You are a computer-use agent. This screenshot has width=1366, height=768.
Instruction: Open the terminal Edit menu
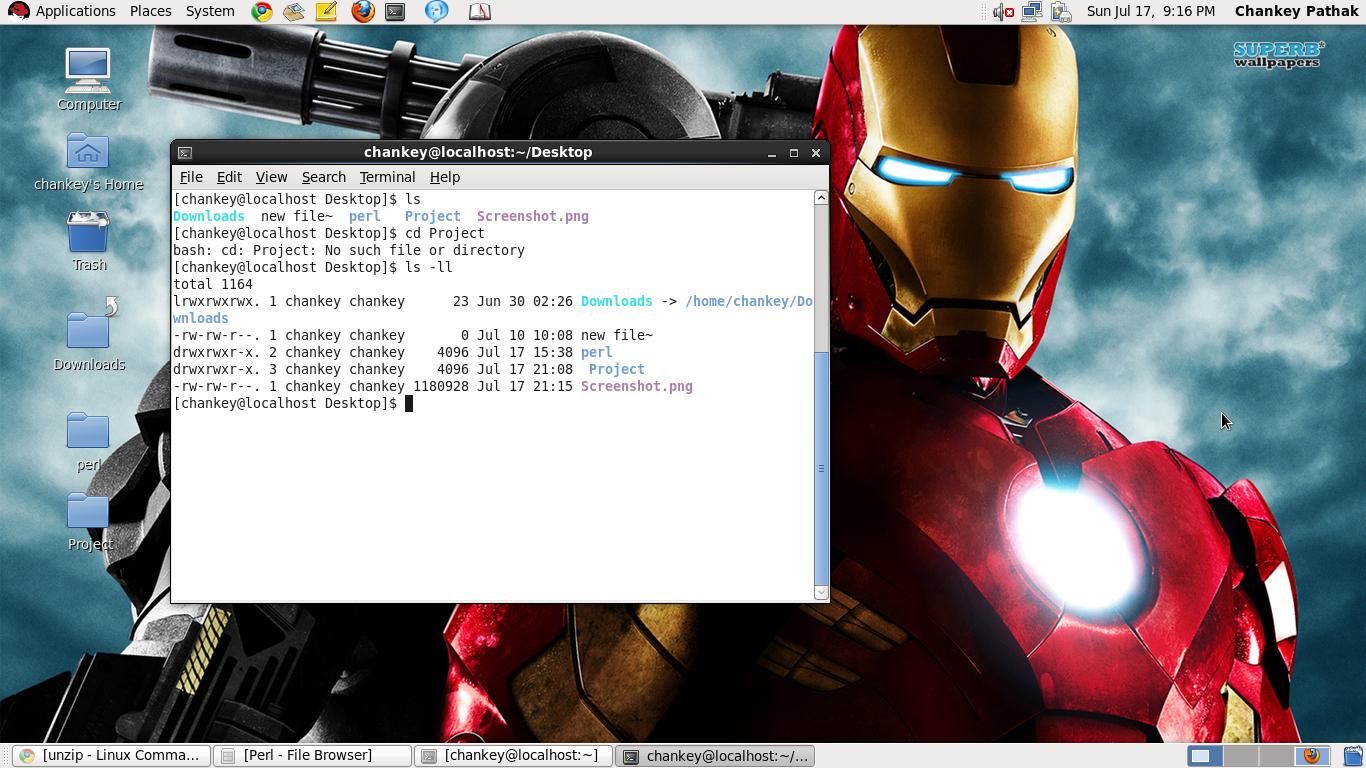(x=229, y=177)
